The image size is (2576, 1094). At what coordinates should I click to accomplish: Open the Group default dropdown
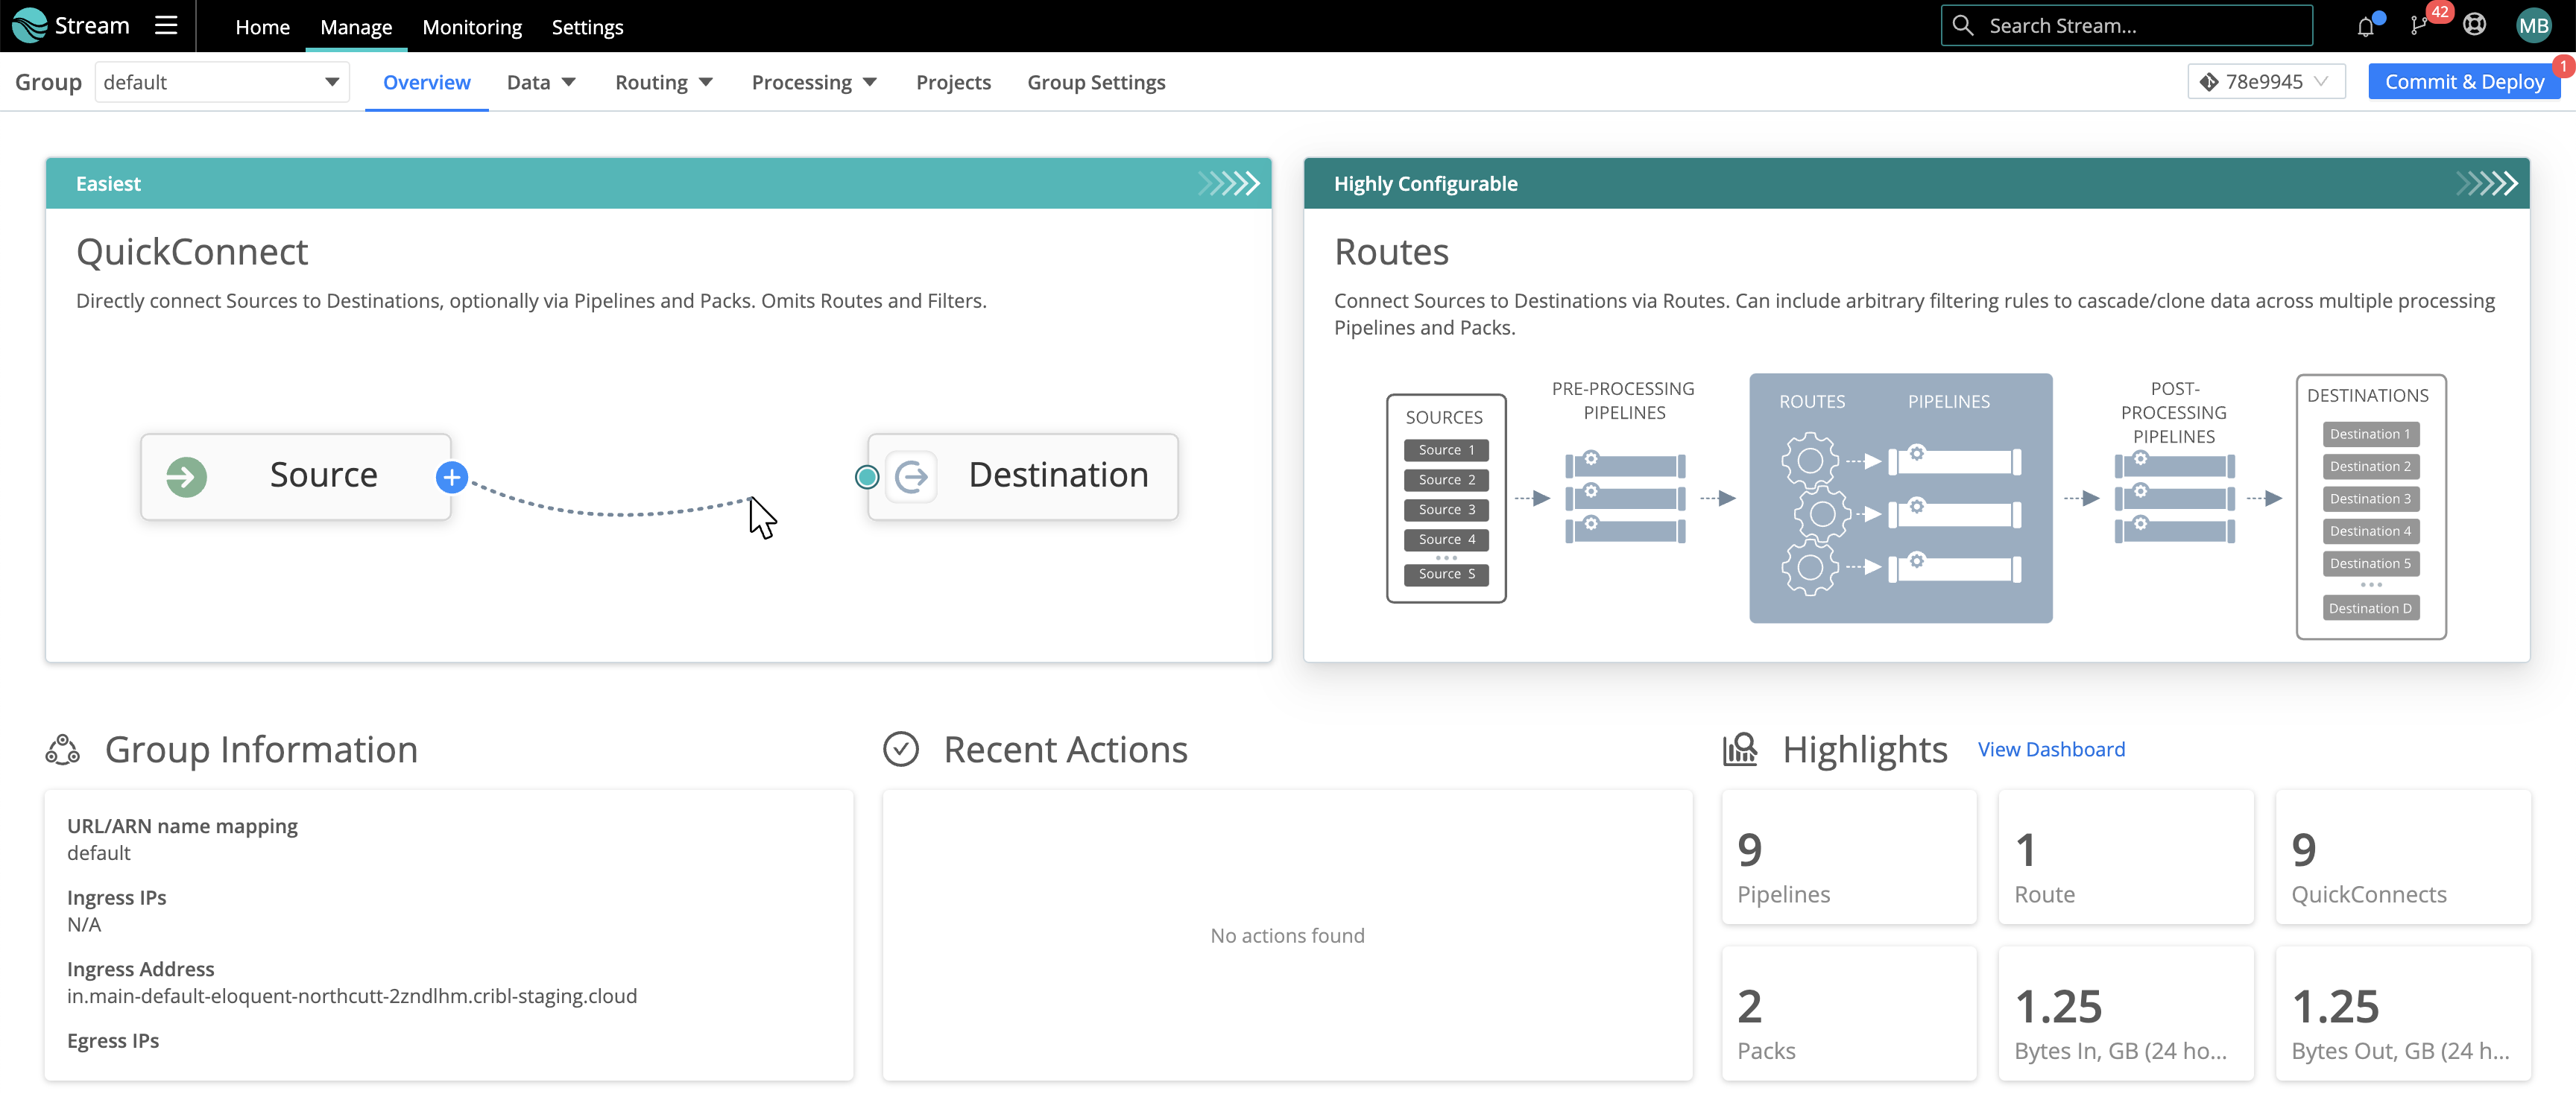pos(333,81)
